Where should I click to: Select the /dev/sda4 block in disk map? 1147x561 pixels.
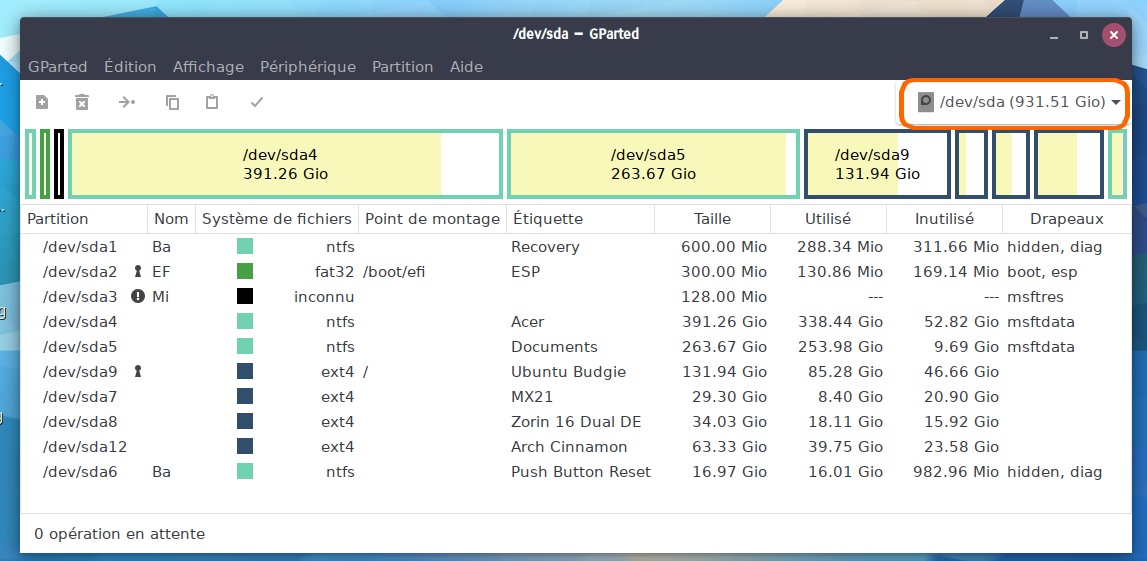tap(285, 164)
